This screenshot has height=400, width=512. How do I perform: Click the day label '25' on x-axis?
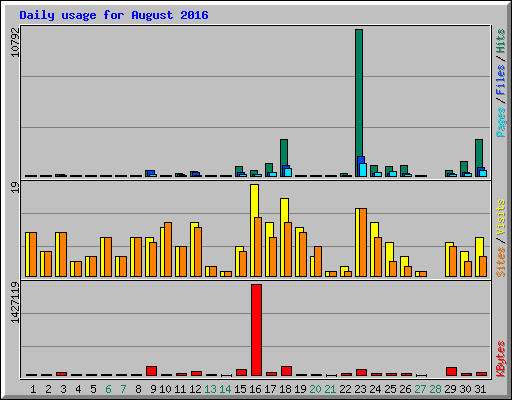click(390, 389)
